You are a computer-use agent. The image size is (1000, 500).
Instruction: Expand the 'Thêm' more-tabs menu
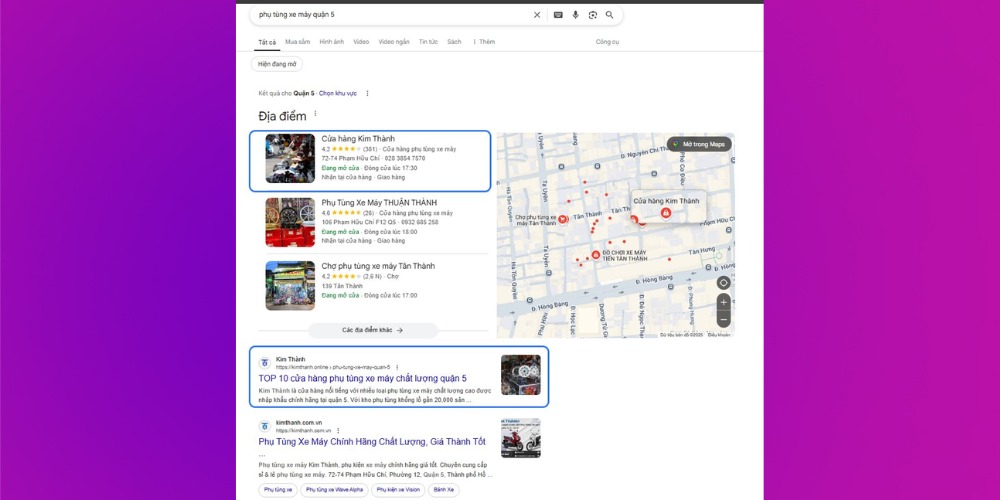pyautogui.click(x=484, y=42)
